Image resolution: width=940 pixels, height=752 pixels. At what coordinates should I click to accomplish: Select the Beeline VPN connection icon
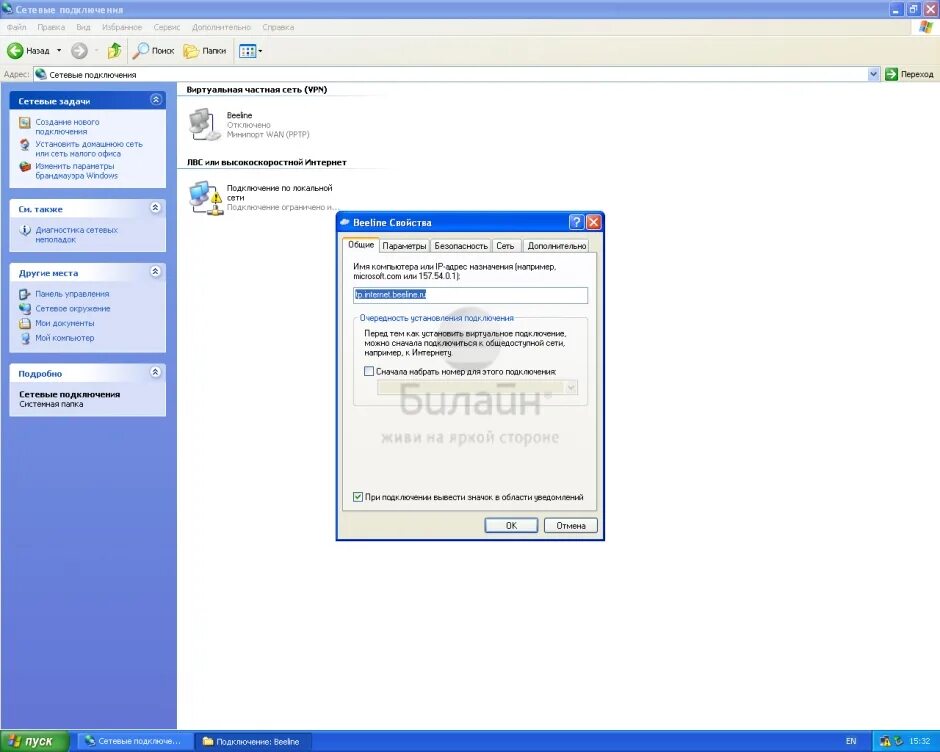[x=204, y=124]
